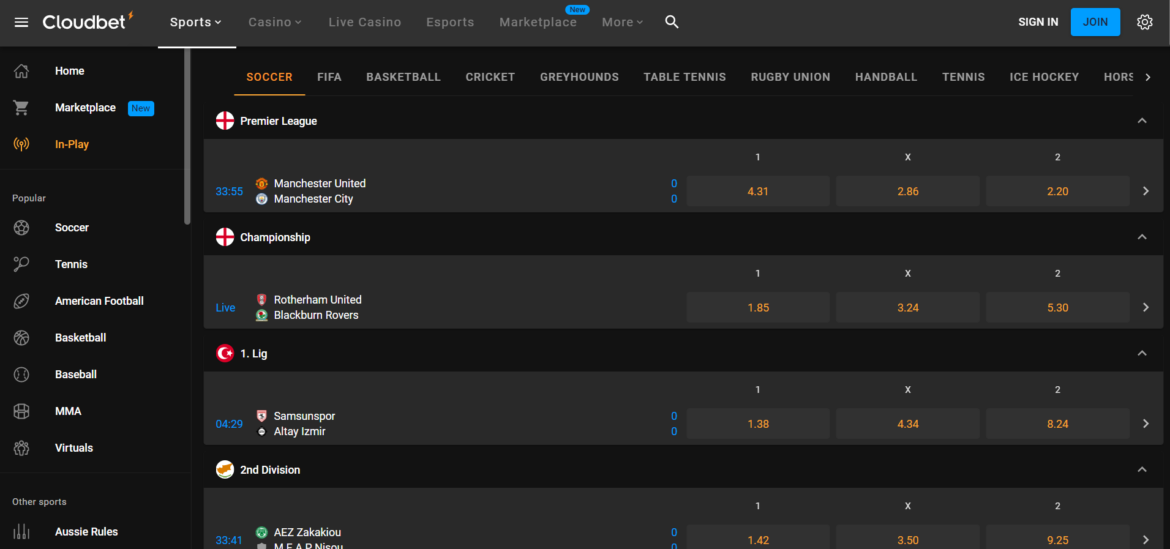Click the Marketplace cart icon
1170x549 pixels.
[x=22, y=107]
